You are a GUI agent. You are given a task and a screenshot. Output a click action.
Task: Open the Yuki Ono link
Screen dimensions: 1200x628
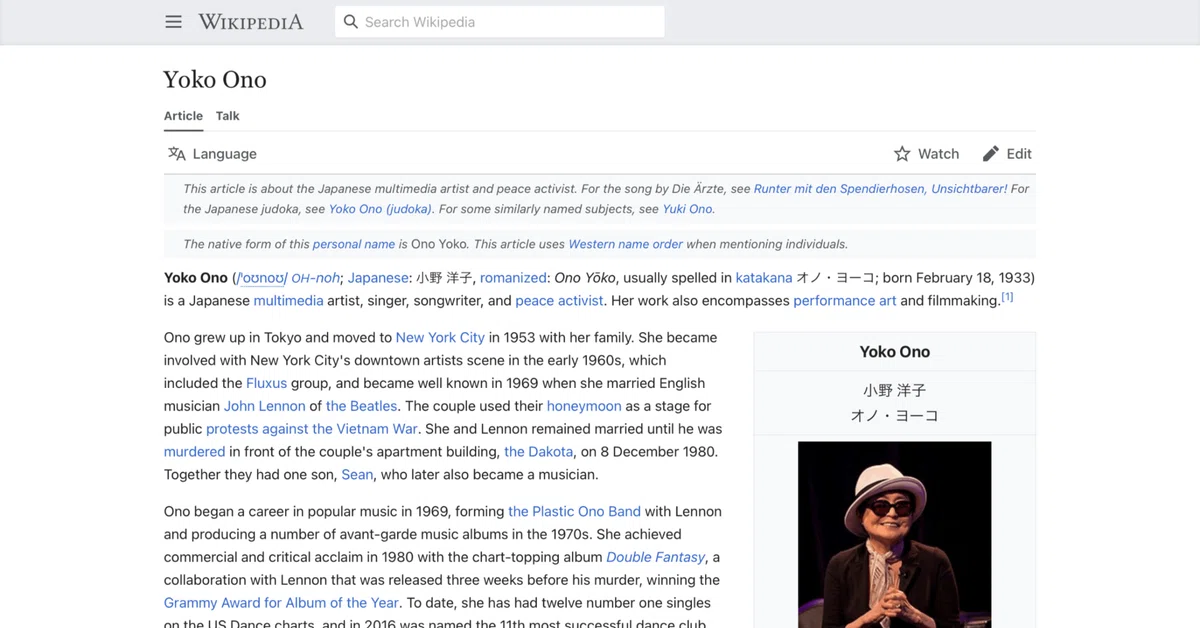pos(688,209)
